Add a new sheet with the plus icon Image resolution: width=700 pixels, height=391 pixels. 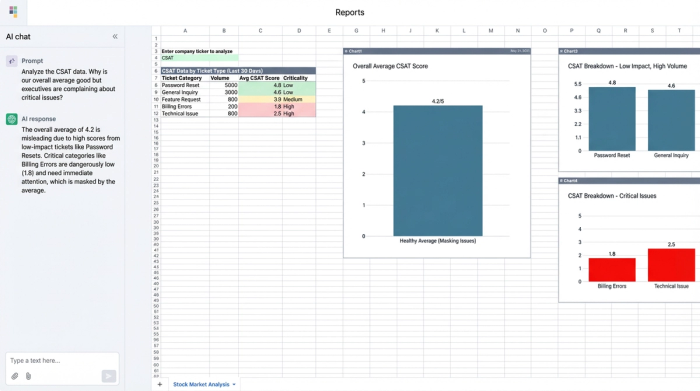click(x=160, y=384)
